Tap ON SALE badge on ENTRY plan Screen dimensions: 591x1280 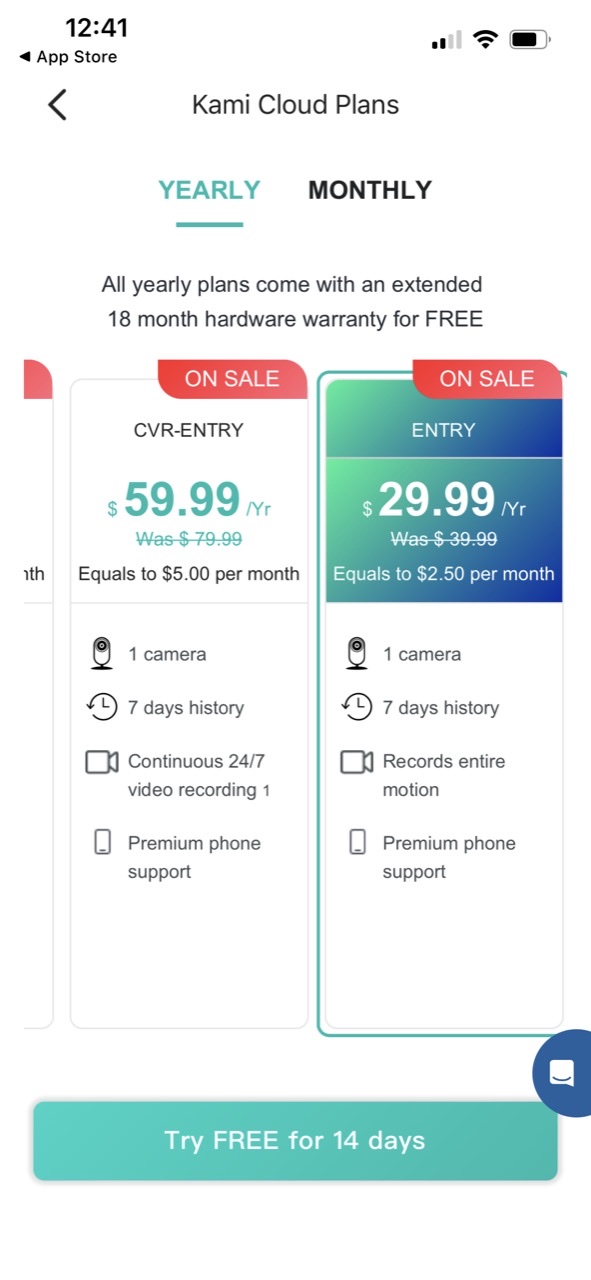tap(488, 378)
